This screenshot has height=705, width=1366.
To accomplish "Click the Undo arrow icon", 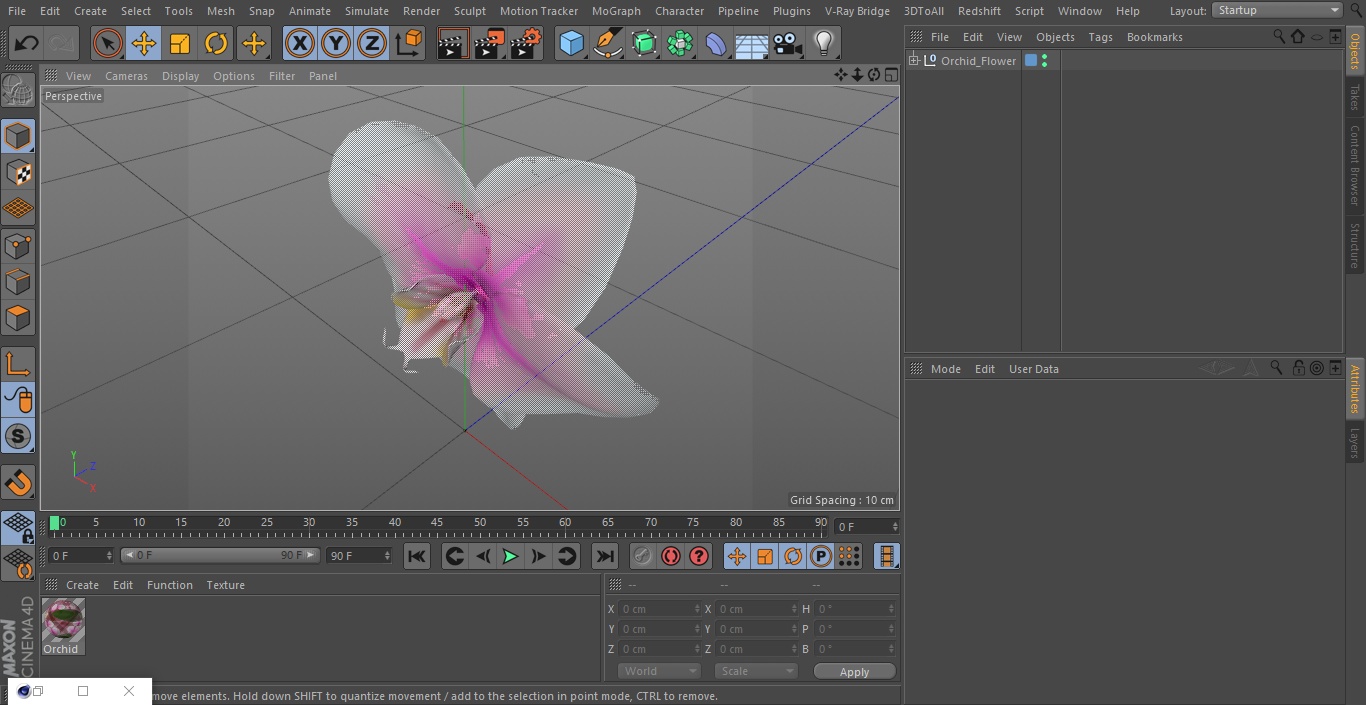I will (x=27, y=43).
